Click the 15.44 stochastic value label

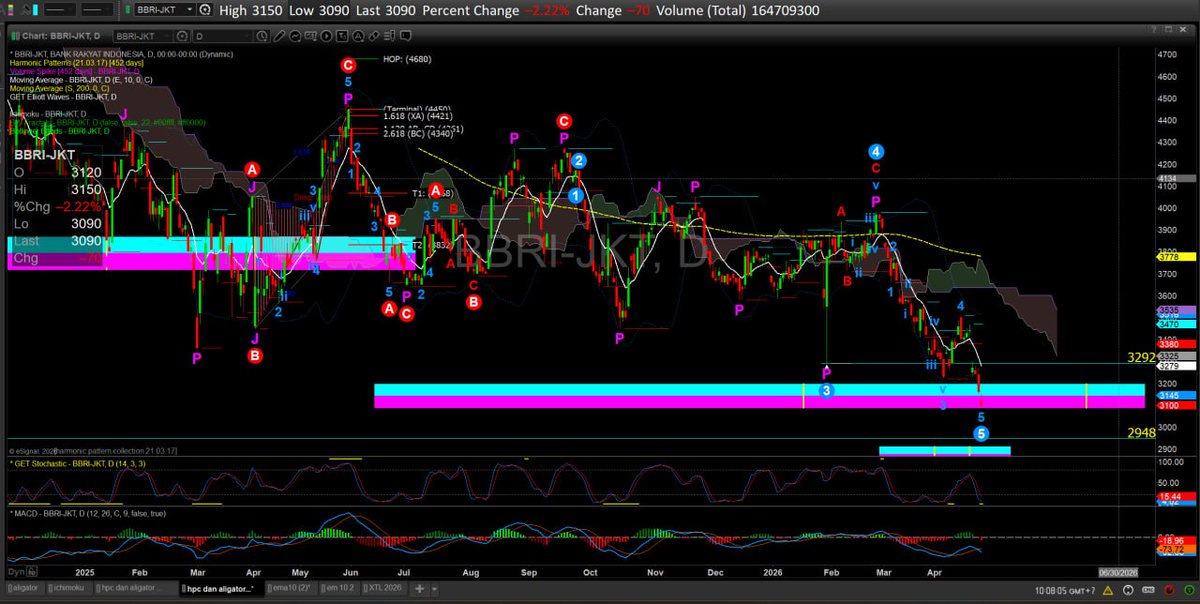1175,497
